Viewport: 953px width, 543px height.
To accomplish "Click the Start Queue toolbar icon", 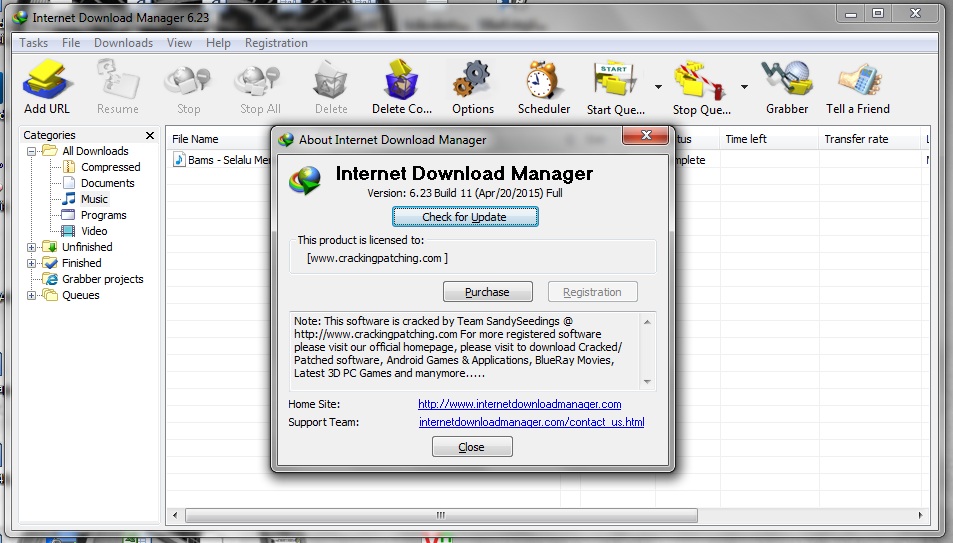I will pyautogui.click(x=615, y=80).
